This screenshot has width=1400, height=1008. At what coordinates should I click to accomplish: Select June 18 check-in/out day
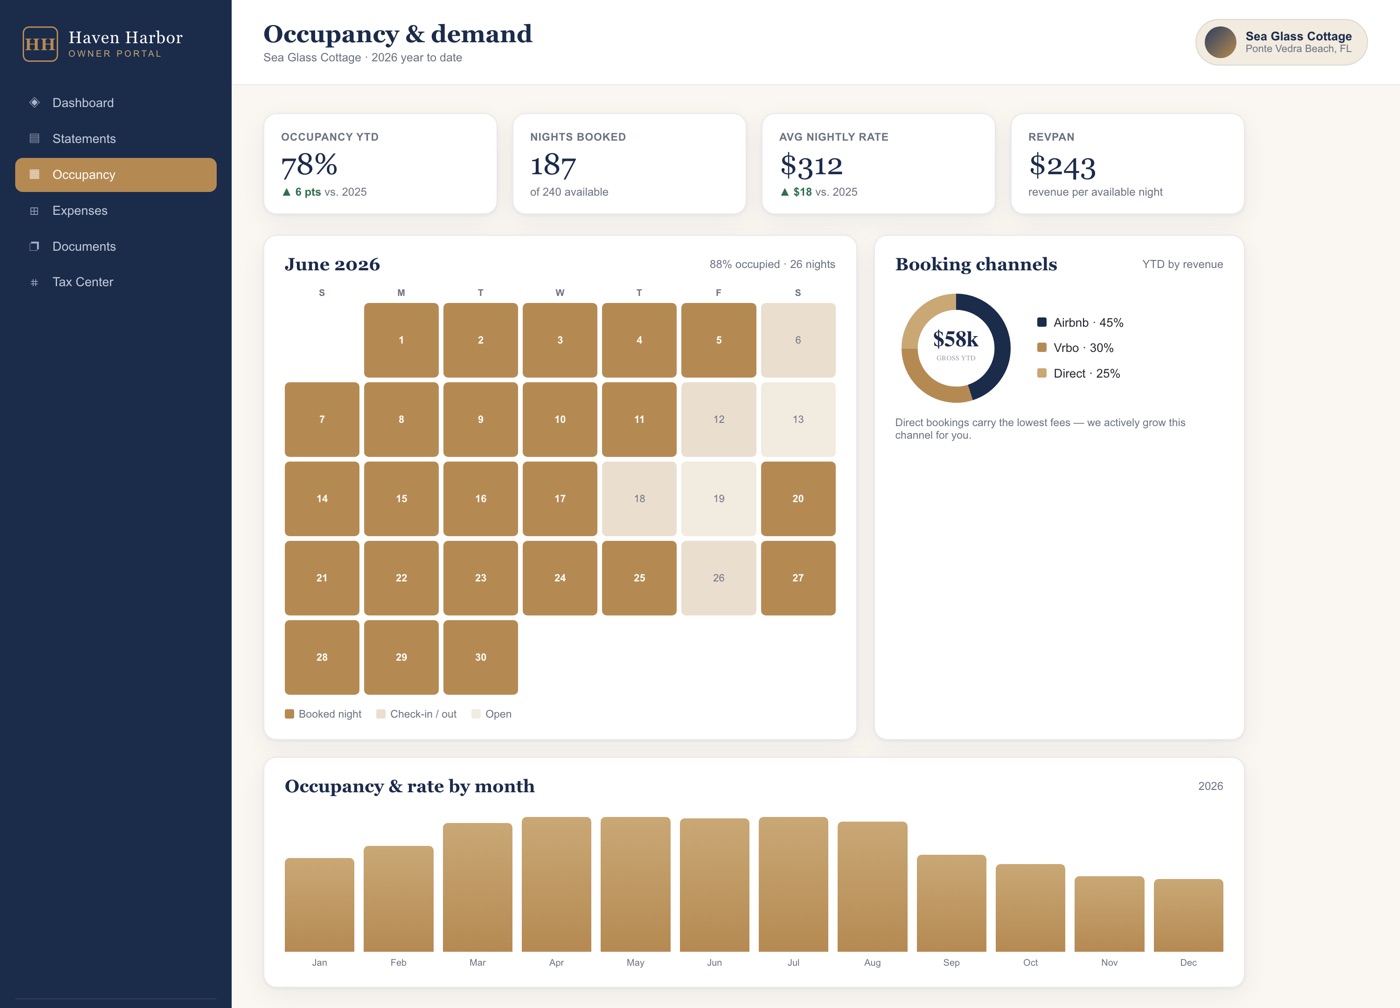tap(639, 499)
